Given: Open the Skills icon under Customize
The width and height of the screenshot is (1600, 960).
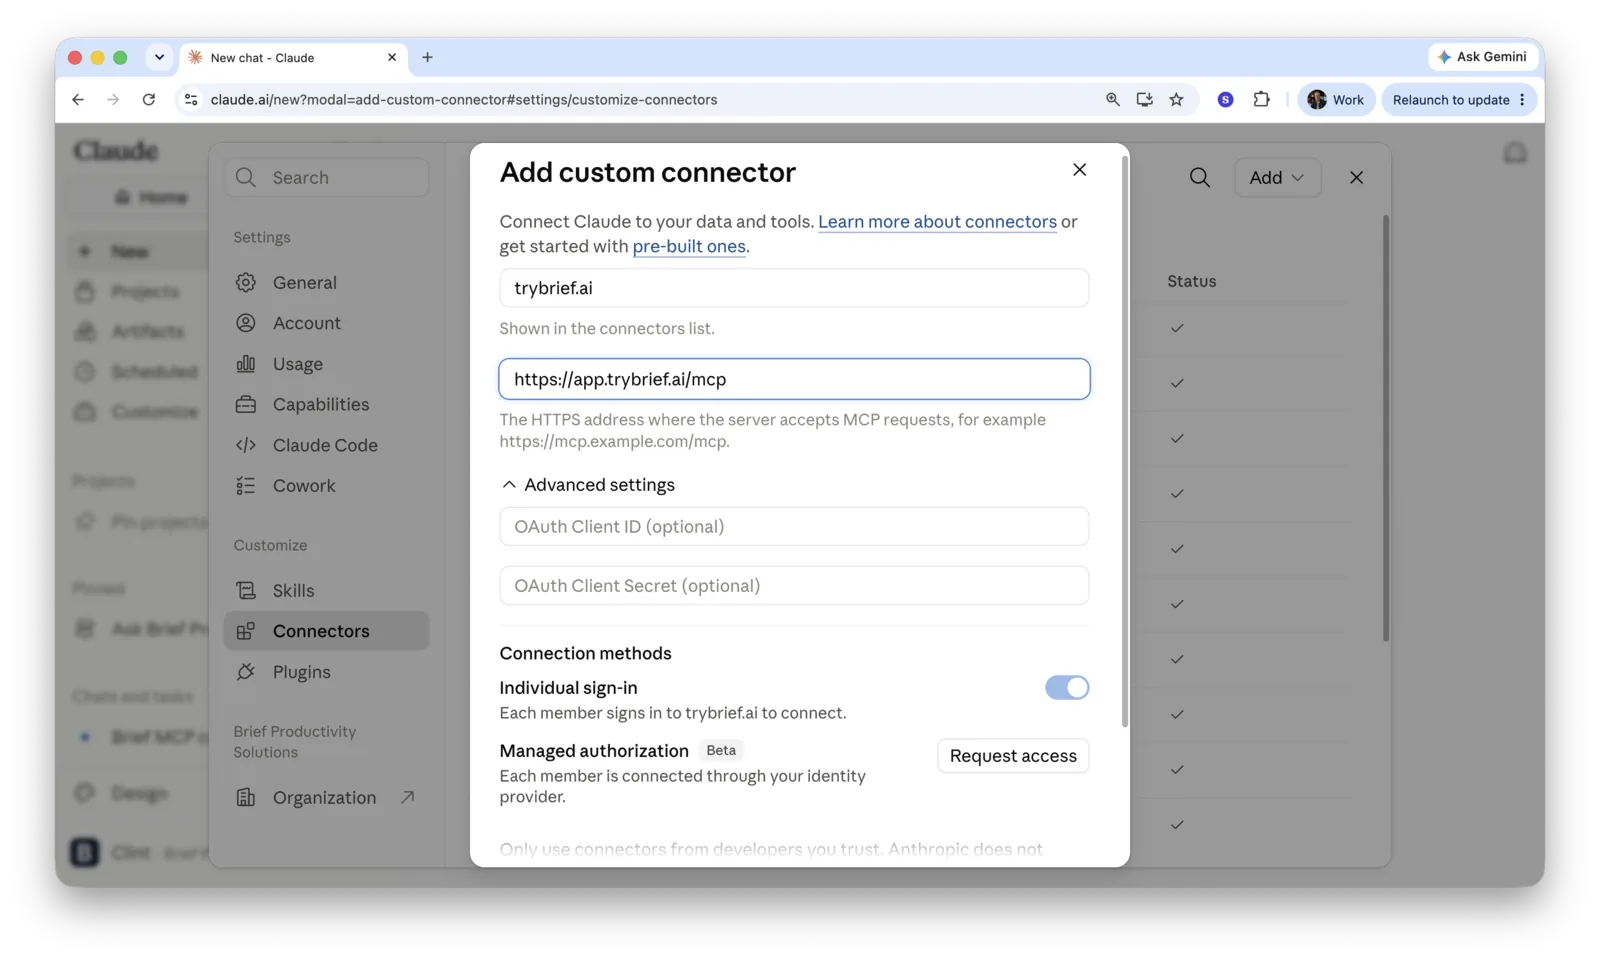Looking at the screenshot, I should tap(246, 590).
